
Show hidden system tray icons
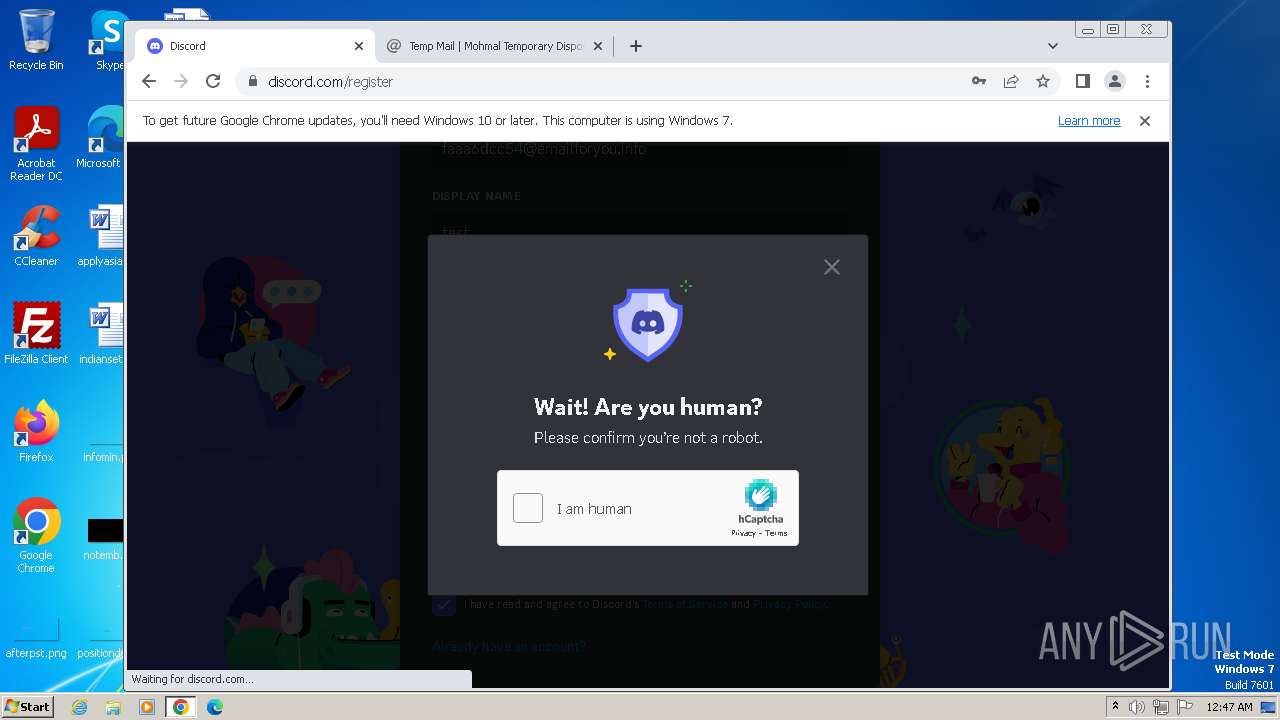coord(1115,706)
